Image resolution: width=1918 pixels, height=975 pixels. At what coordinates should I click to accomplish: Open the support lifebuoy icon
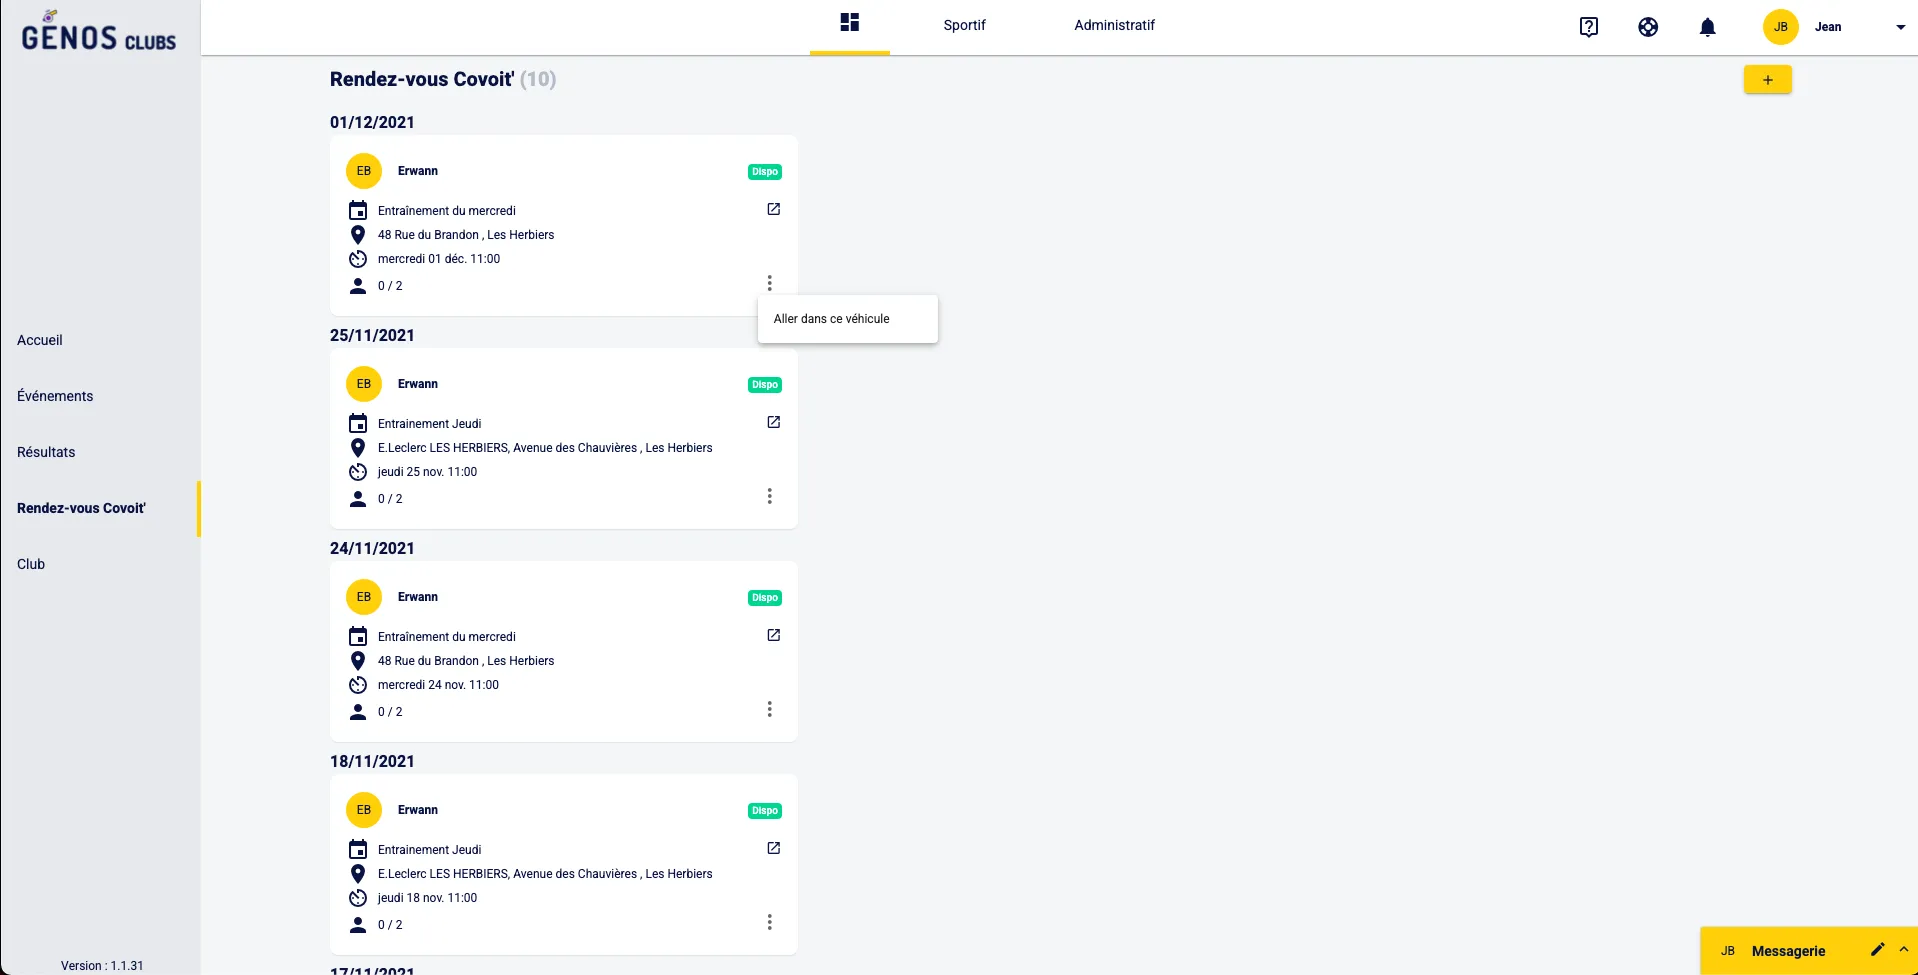(1648, 27)
